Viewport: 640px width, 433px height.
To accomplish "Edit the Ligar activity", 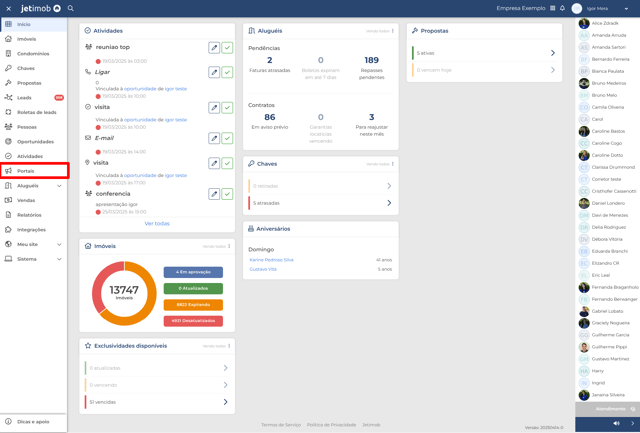I will [214, 72].
